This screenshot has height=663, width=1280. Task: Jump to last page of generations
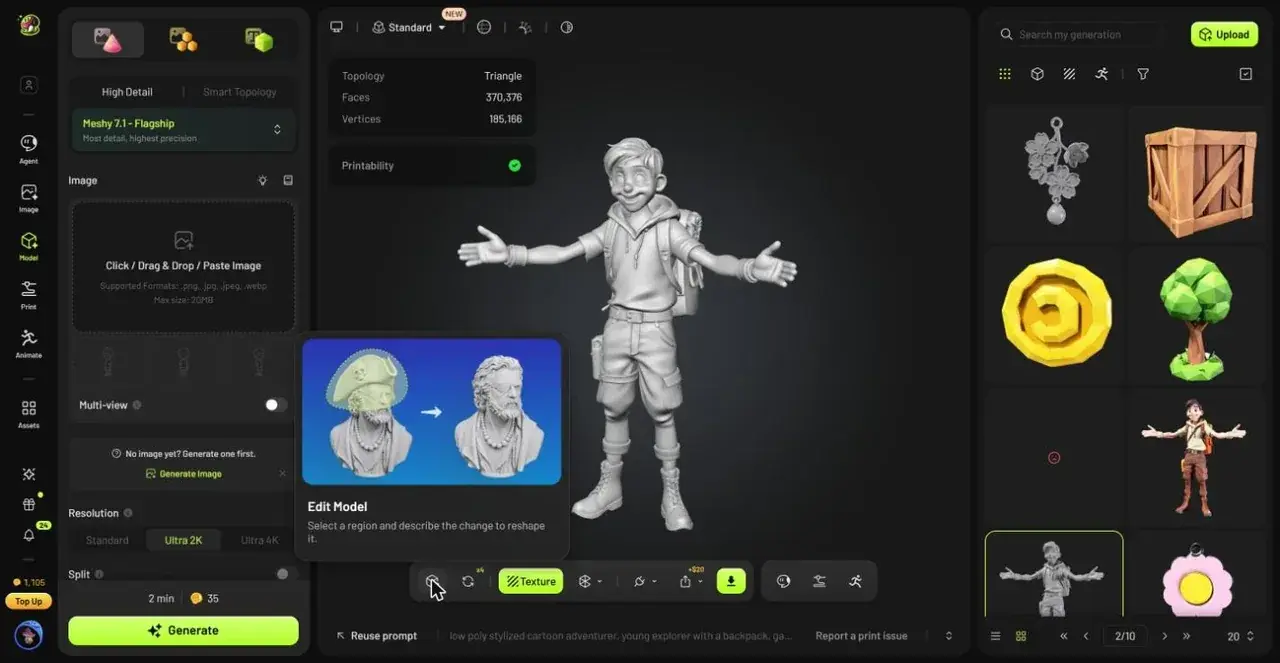pyautogui.click(x=1187, y=636)
